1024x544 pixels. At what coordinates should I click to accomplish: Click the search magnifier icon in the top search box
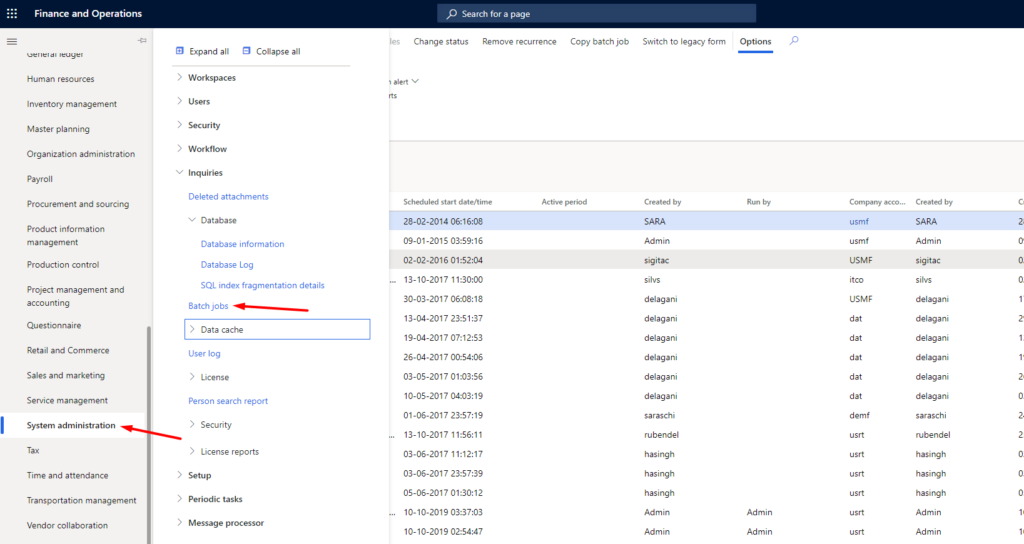[451, 14]
